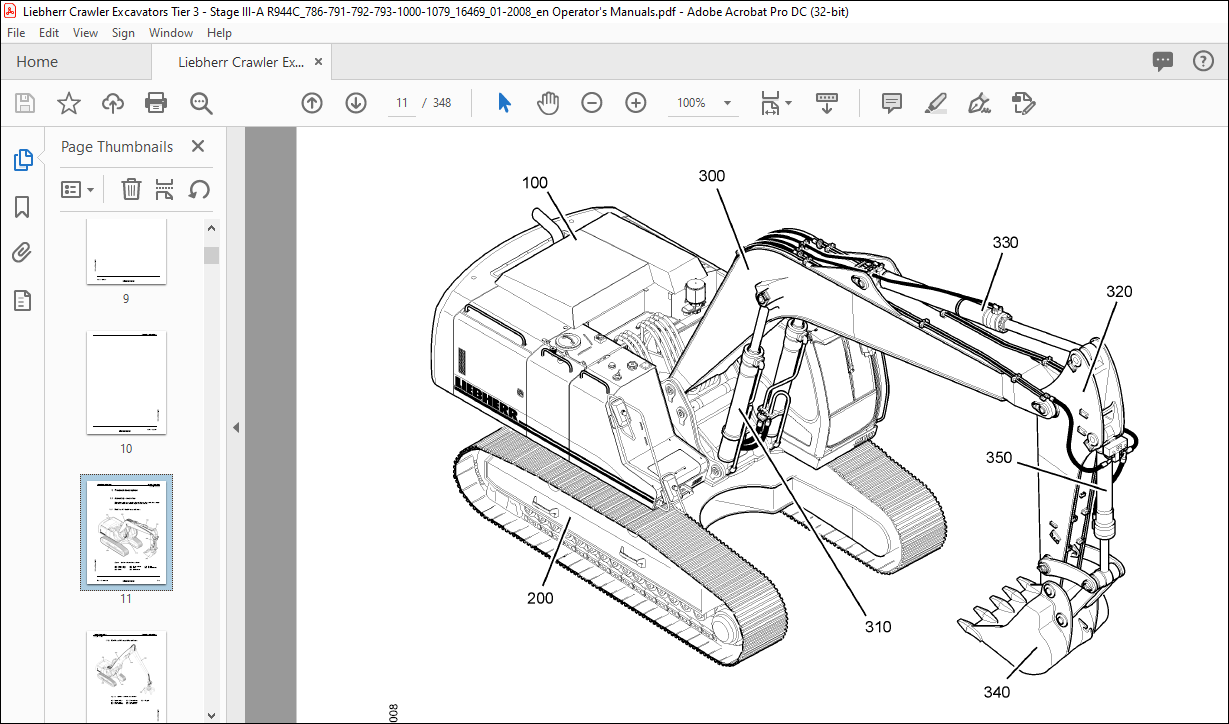Image resolution: width=1229 pixels, height=724 pixels.
Task: Select page 11 thumbnail
Action: pos(126,532)
